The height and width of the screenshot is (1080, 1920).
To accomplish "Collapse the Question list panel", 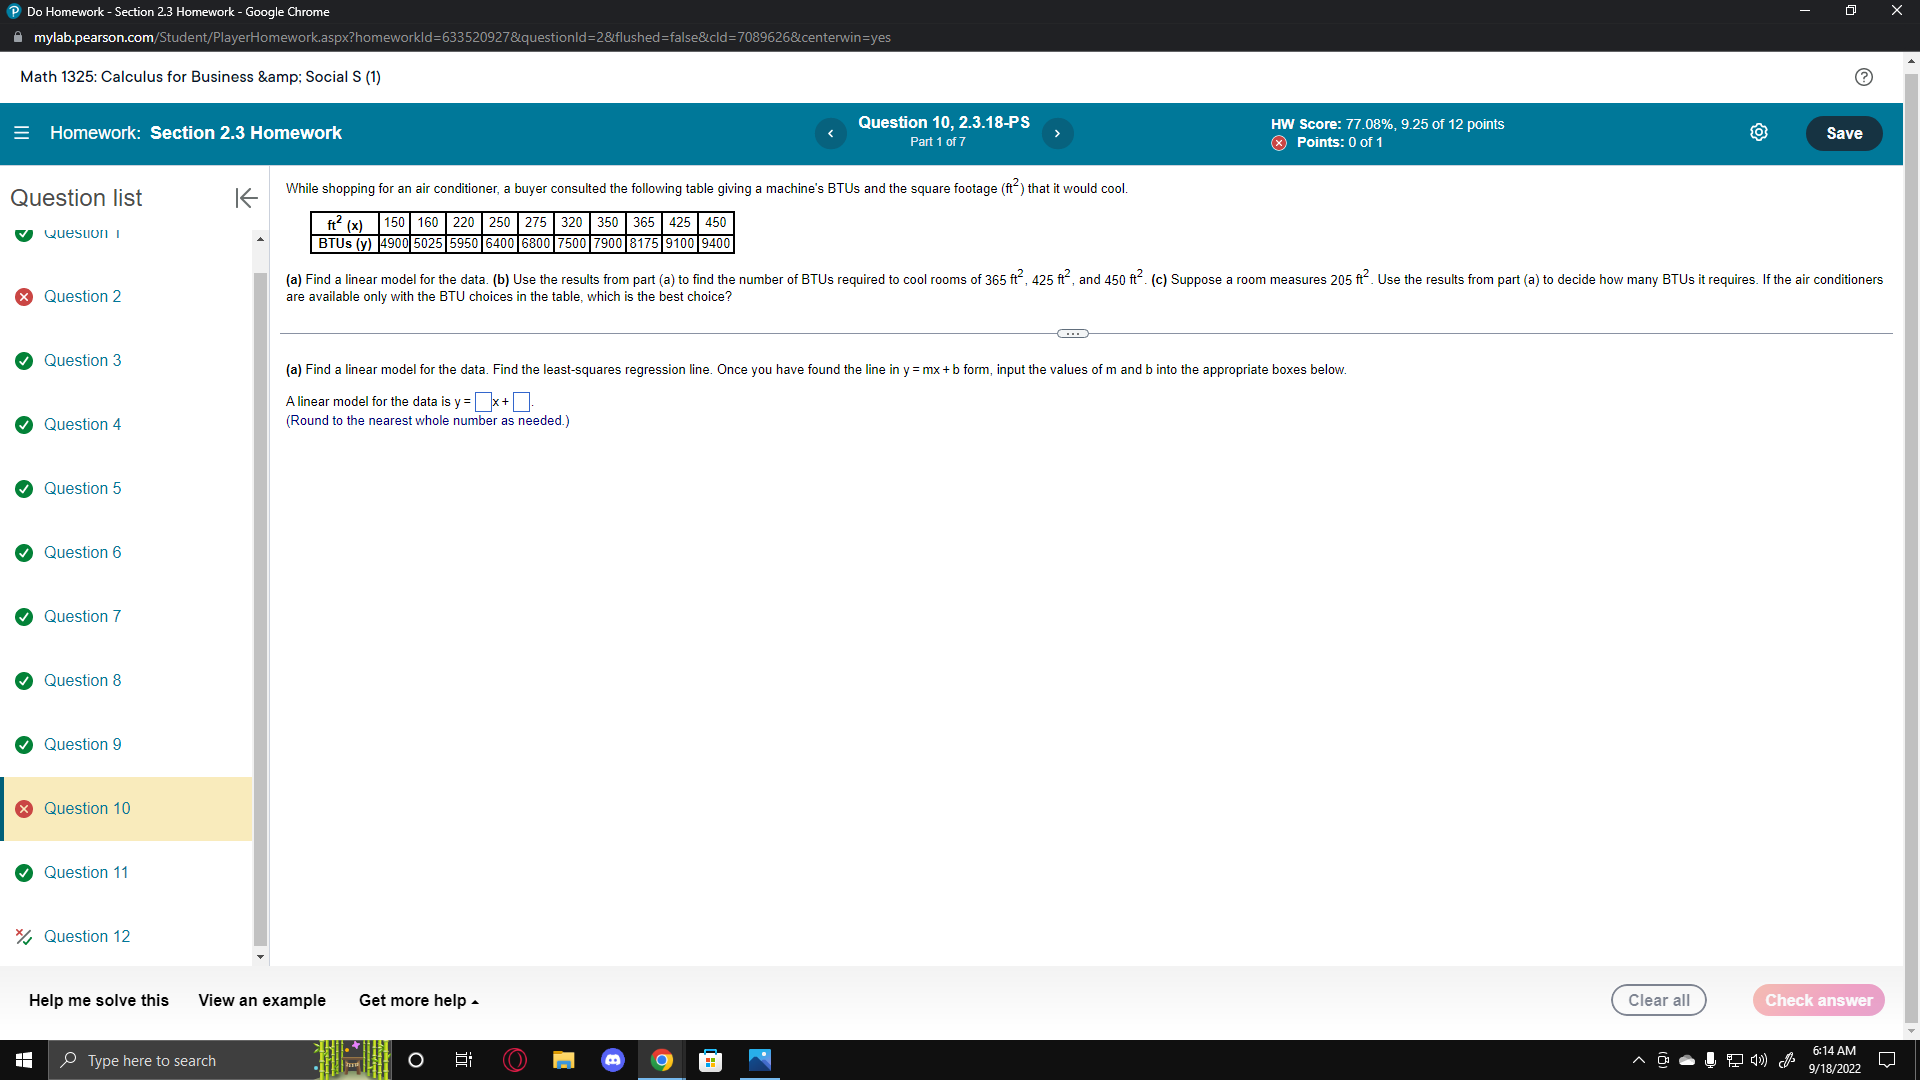I will (x=245, y=198).
